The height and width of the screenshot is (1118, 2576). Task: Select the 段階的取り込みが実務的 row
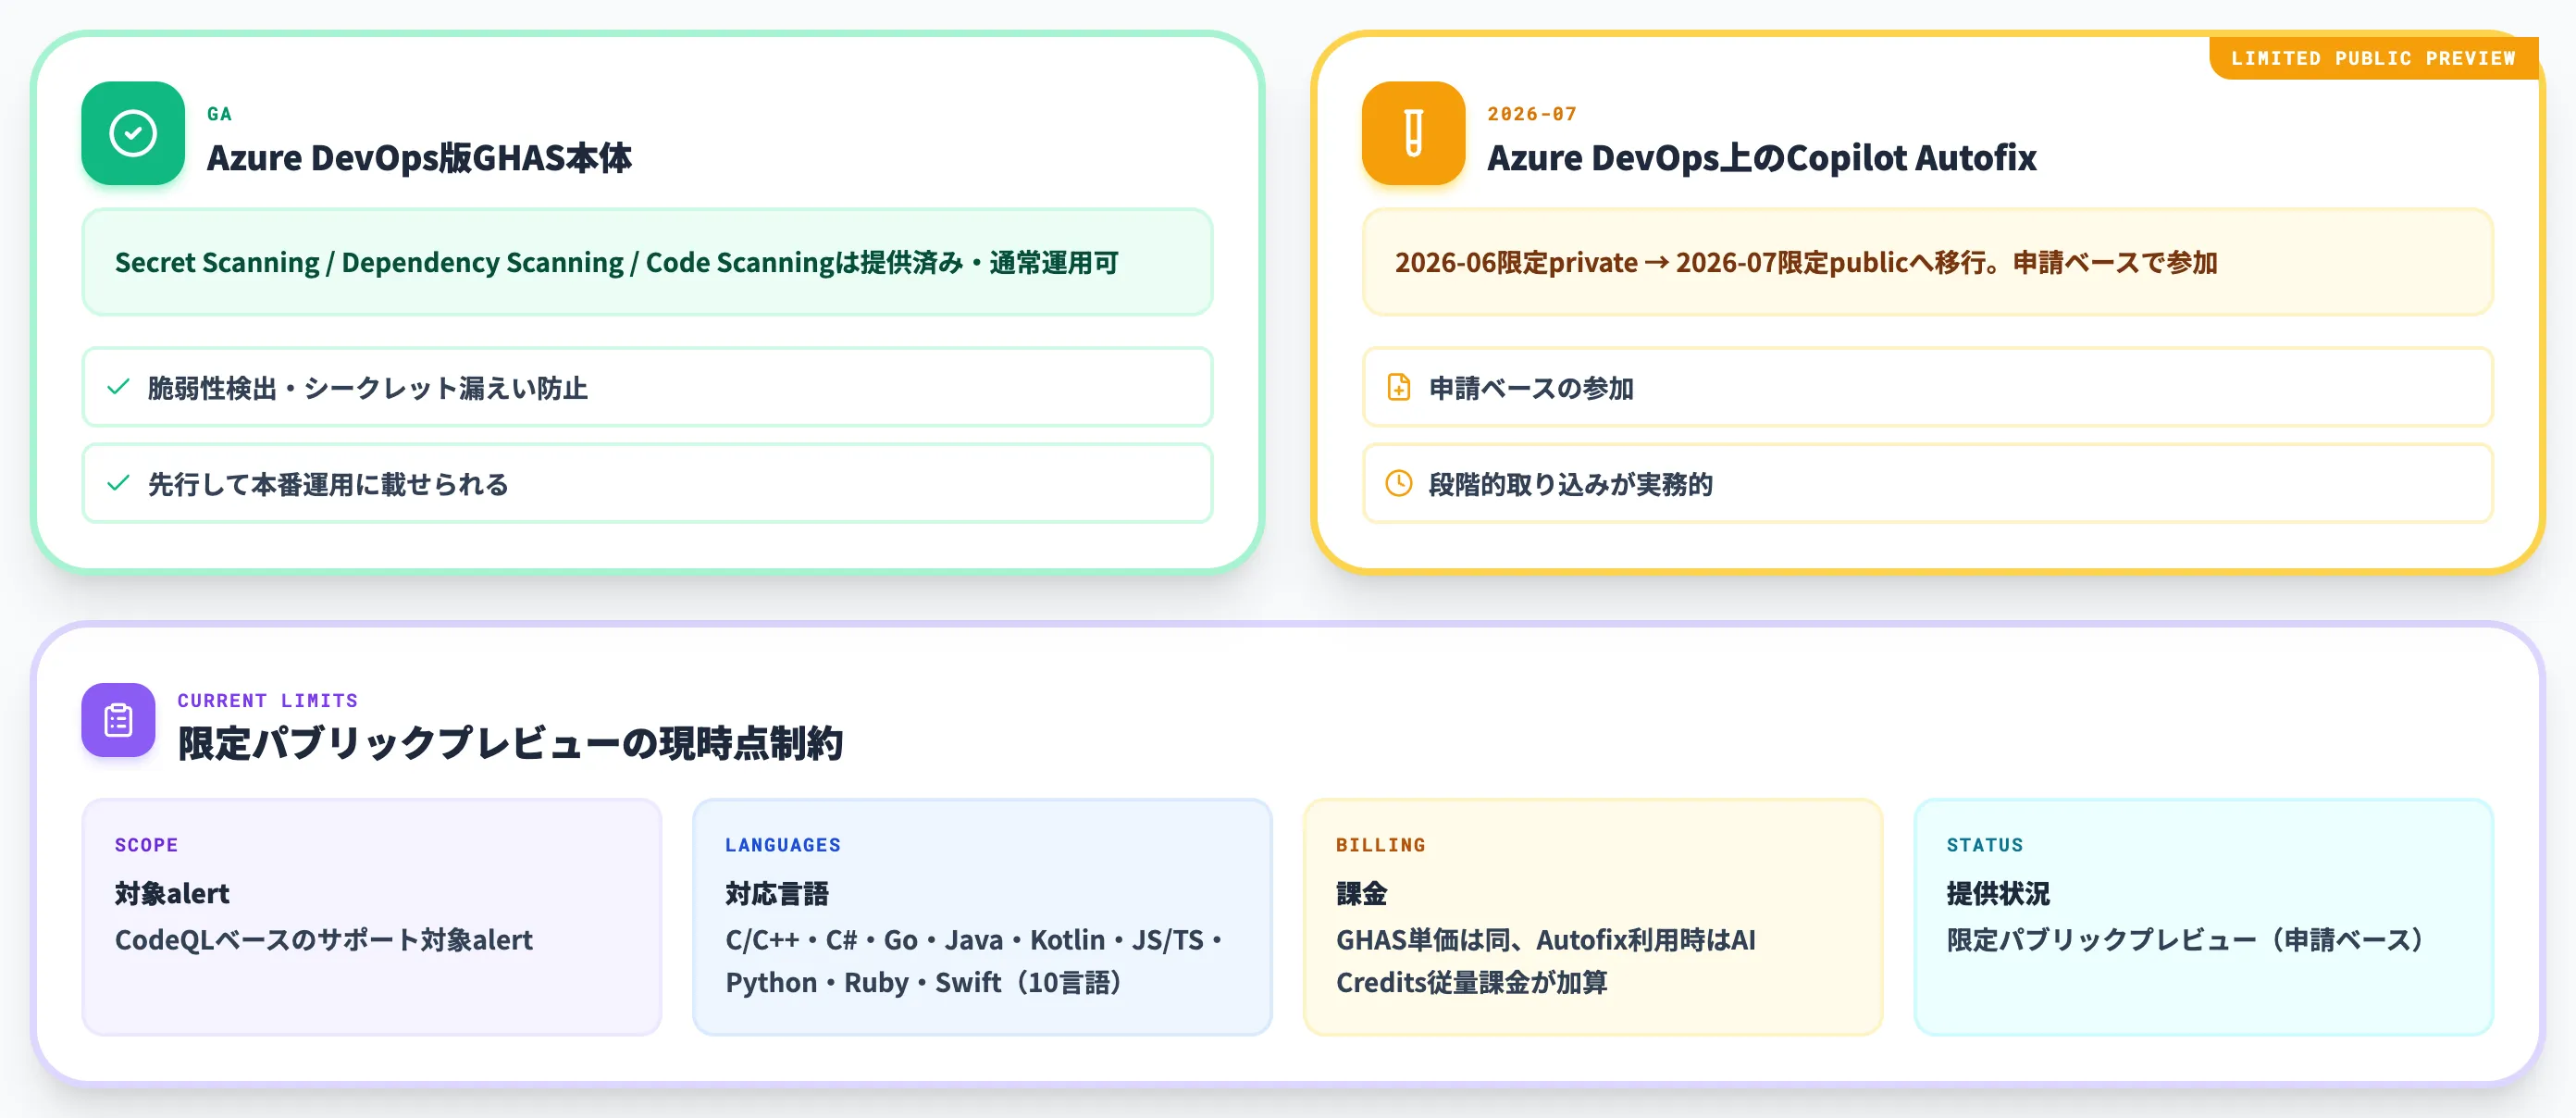[1927, 483]
